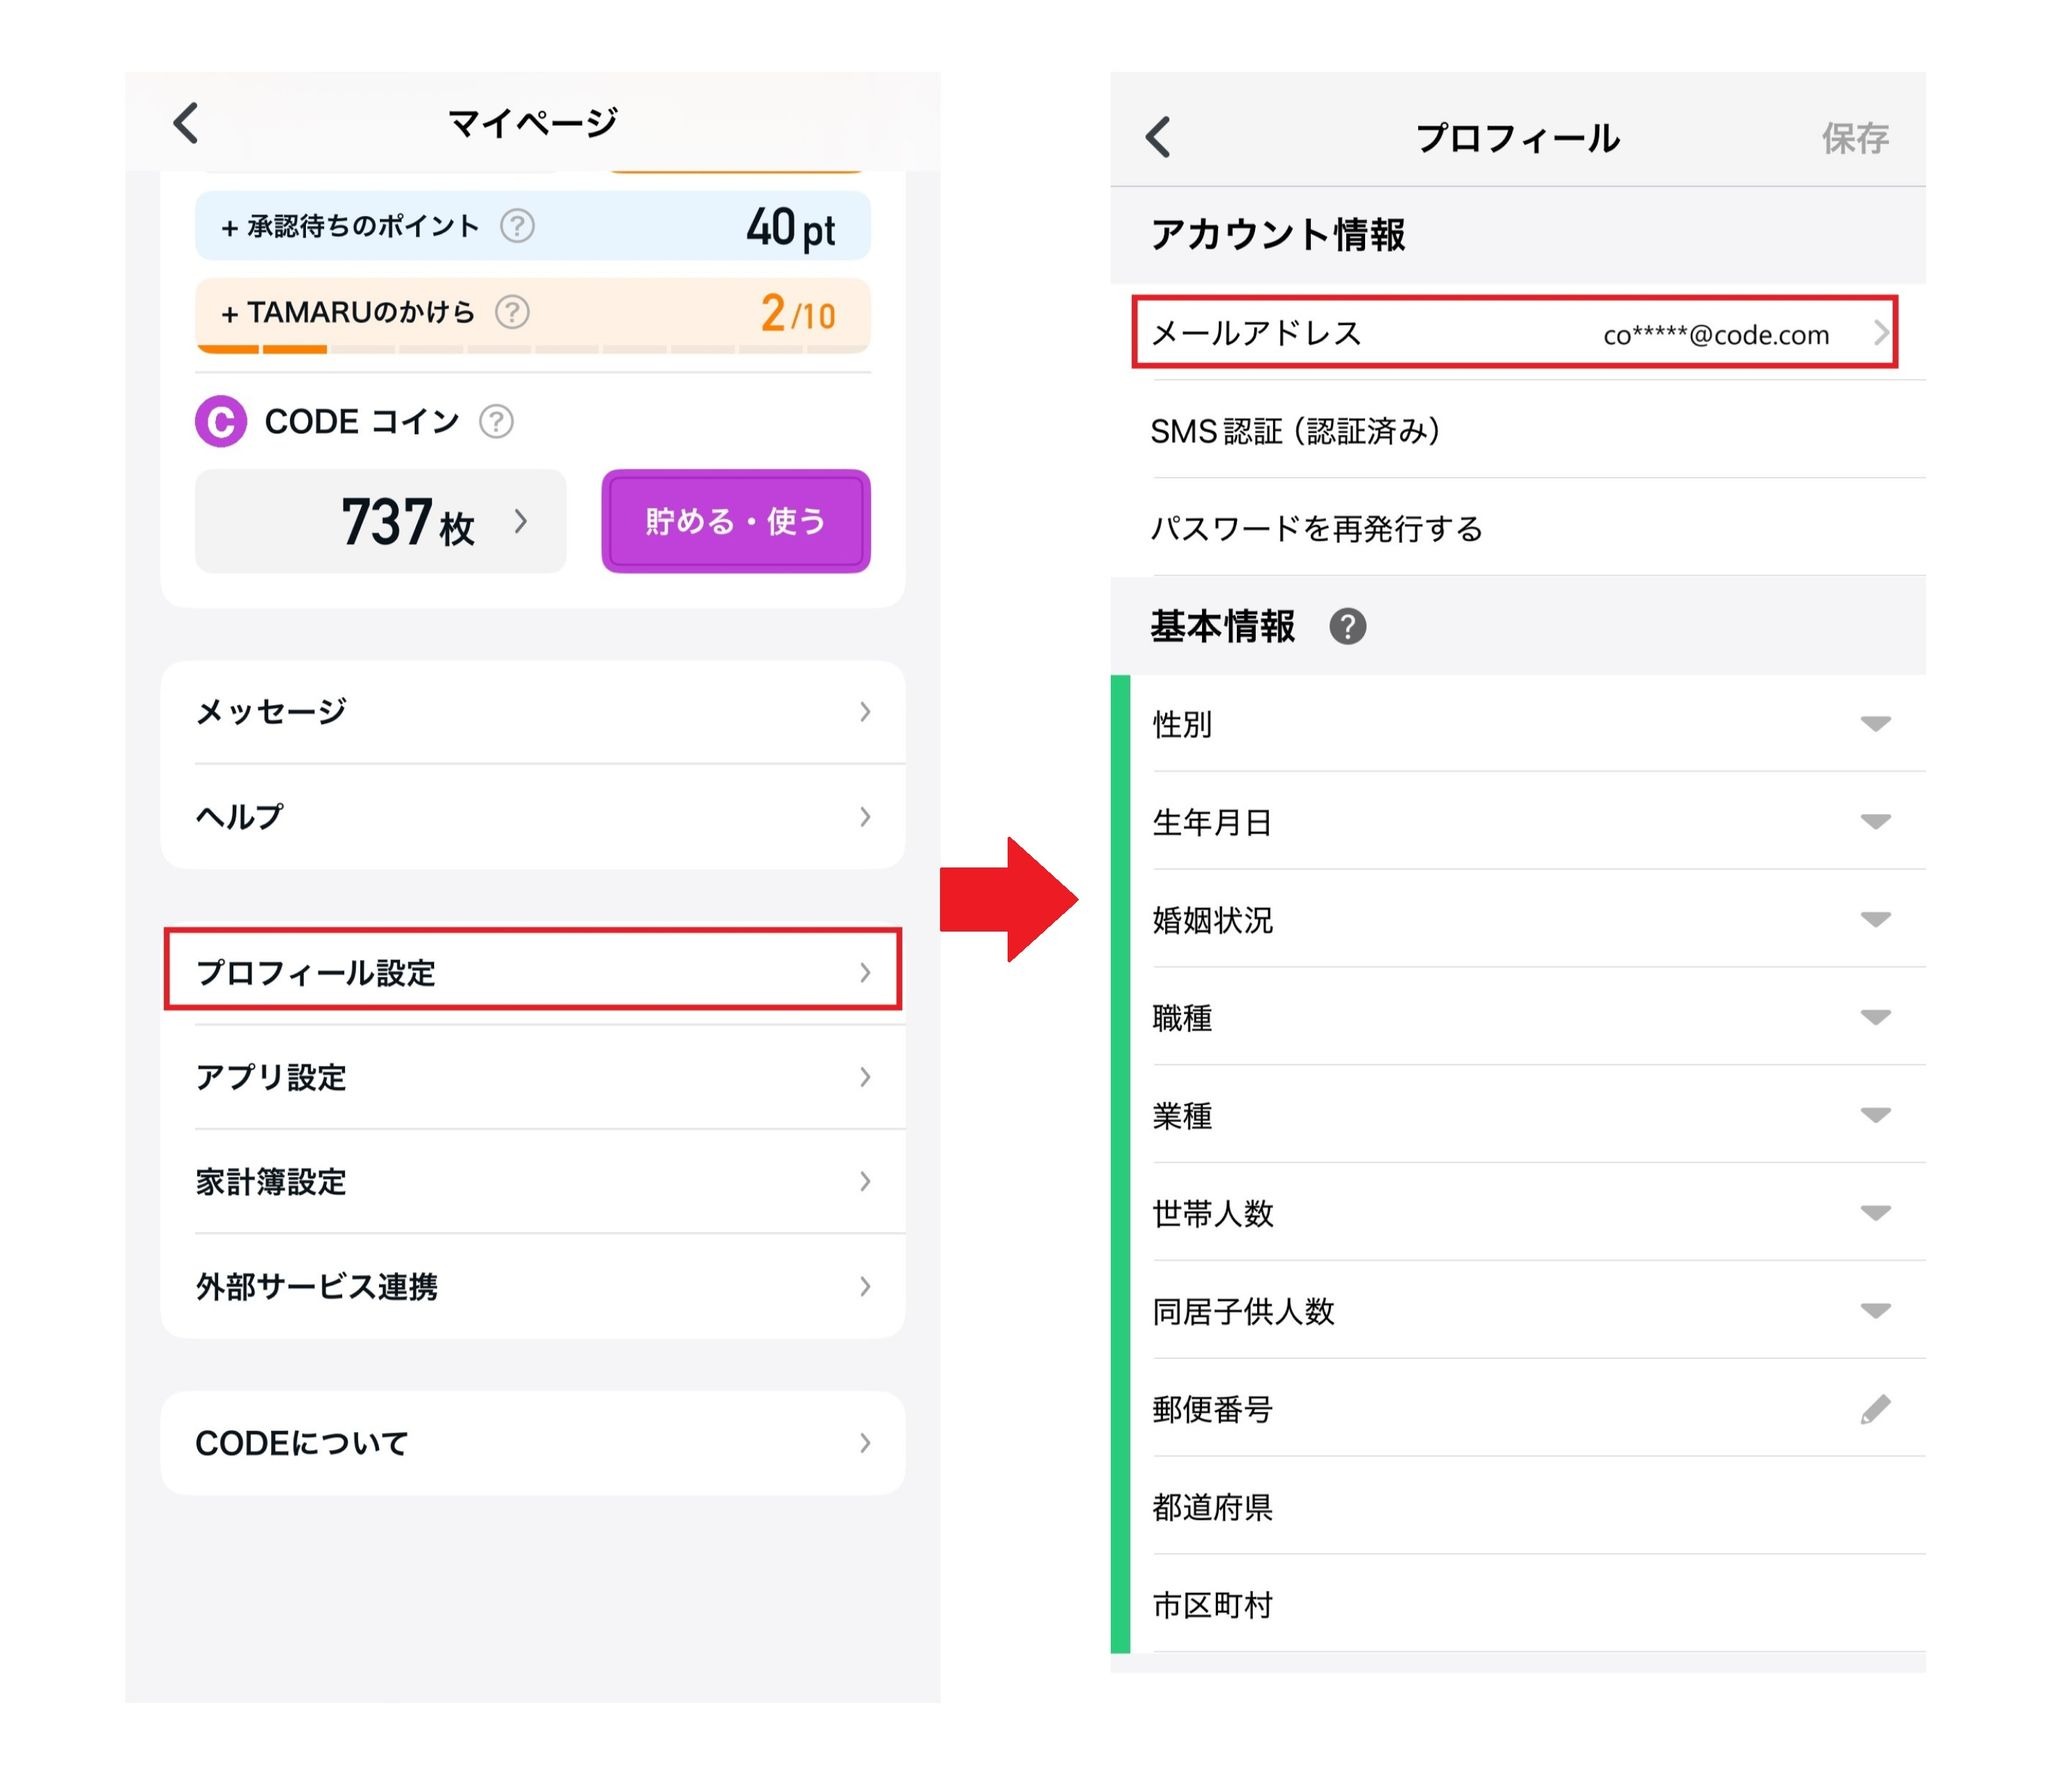
Task: Open 外部サービス連携 menu row
Action: pos(532,1286)
